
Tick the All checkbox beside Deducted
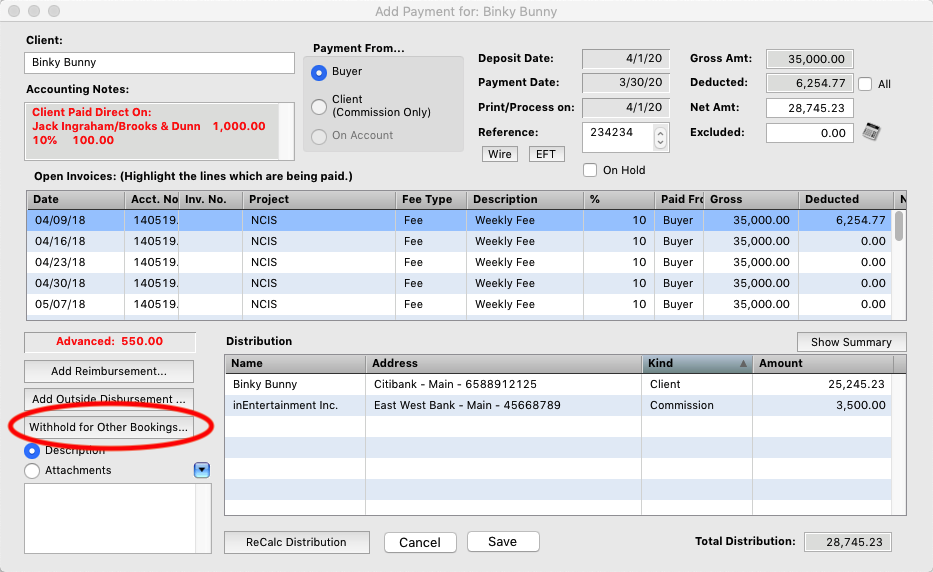click(865, 84)
